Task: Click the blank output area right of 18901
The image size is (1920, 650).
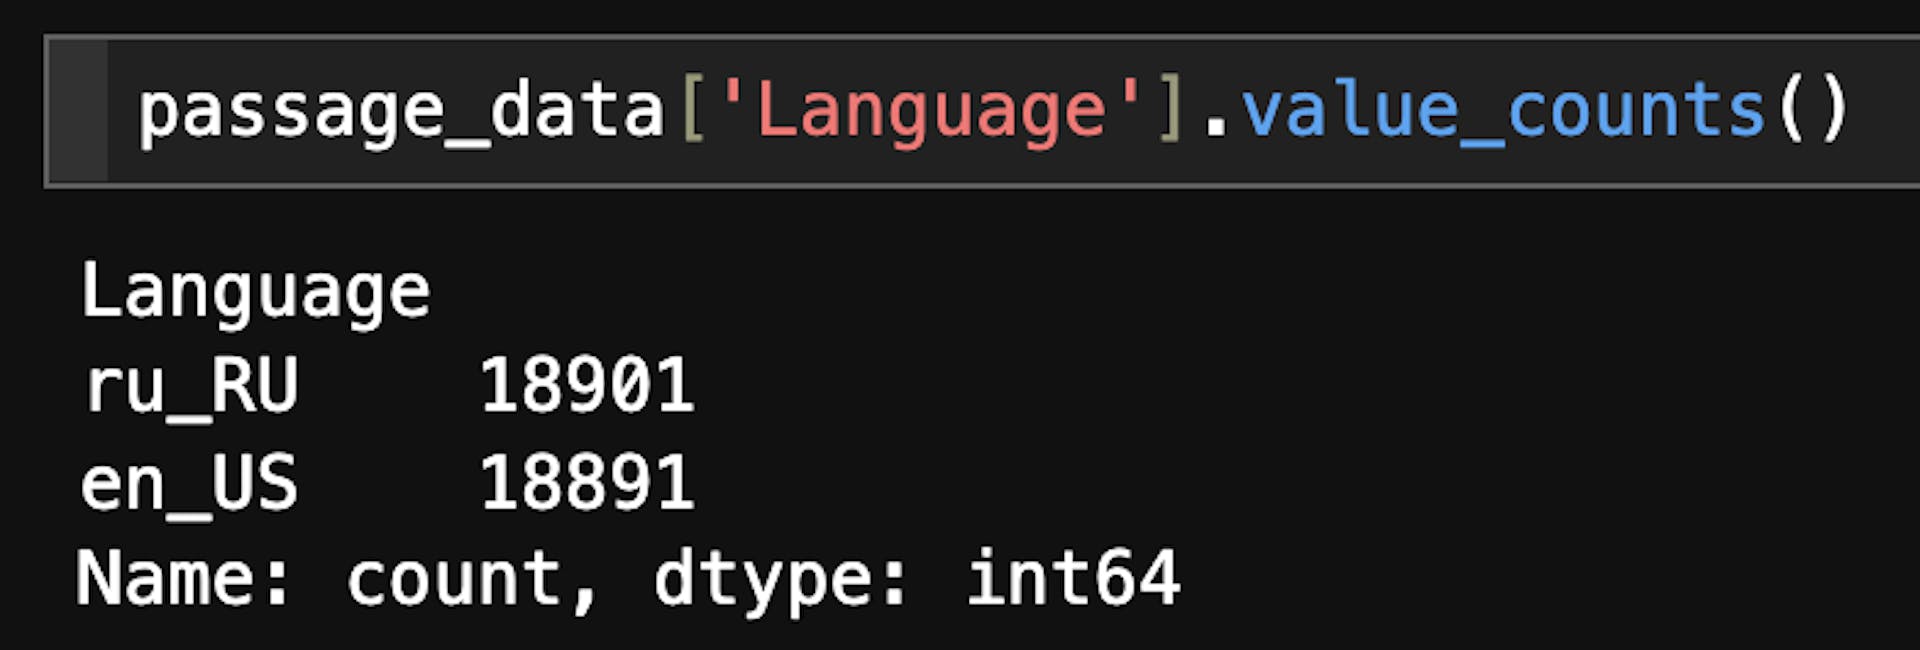Action: 1200,387
